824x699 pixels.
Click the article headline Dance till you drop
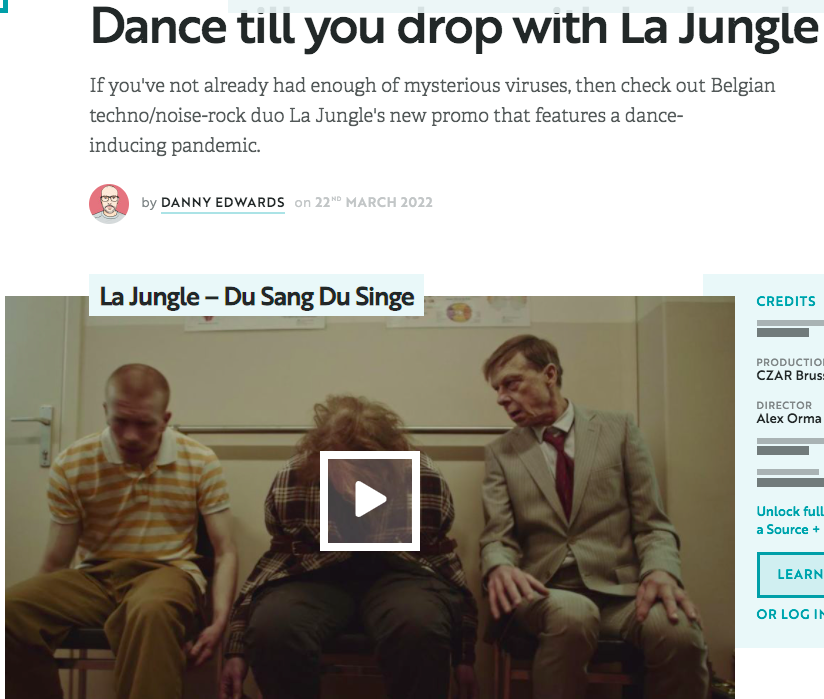pos(455,27)
